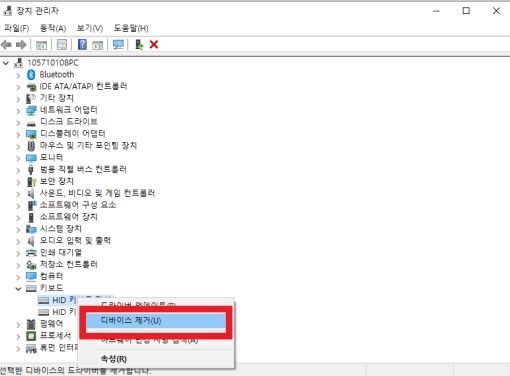This screenshot has width=510, height=376.
Task: Click the Forward arrow in the toolbar
Action: tap(21, 44)
